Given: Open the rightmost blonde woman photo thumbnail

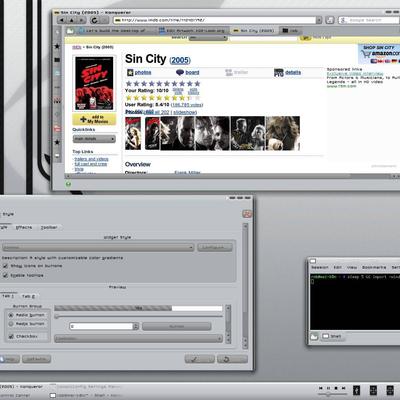Looking at the screenshot, I should coord(283,133).
